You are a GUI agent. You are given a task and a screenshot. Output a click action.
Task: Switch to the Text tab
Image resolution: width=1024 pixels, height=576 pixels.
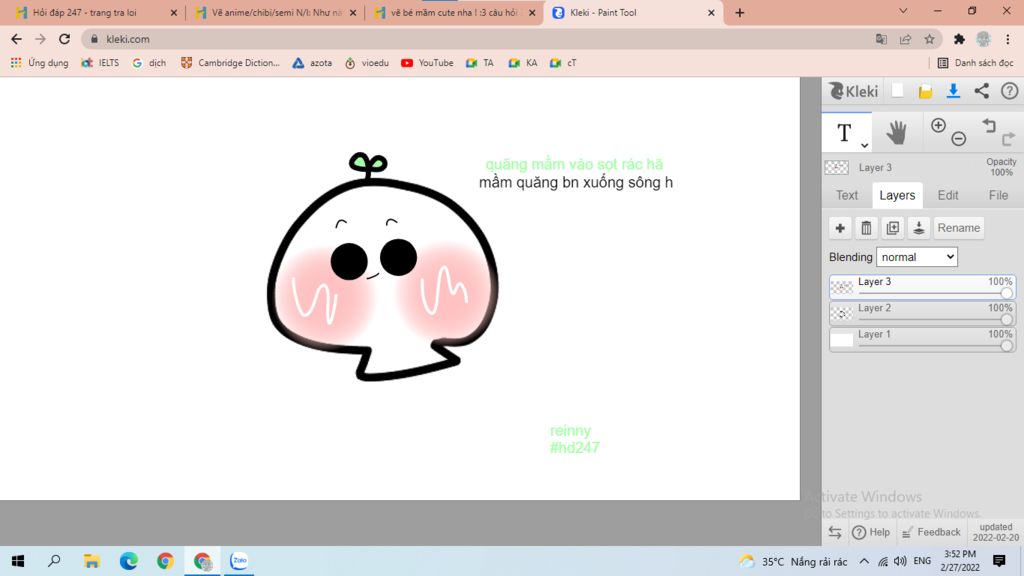click(847, 195)
